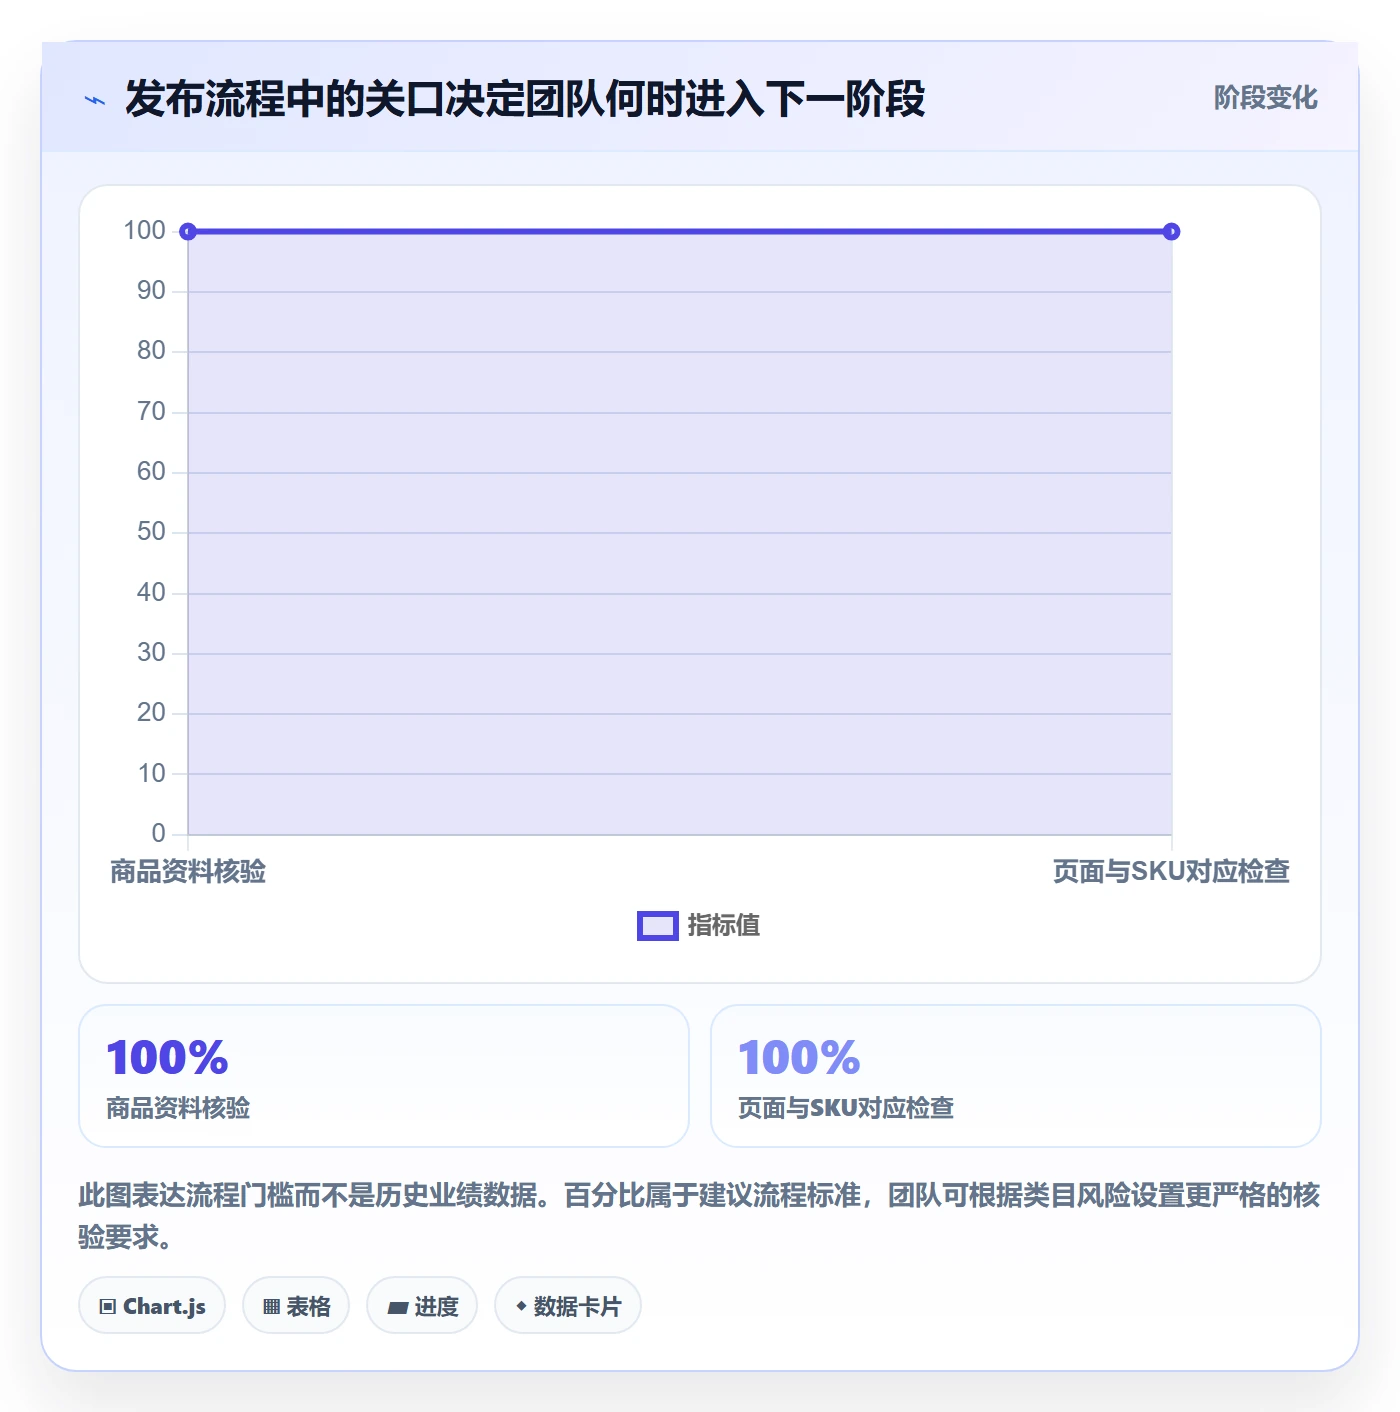Click the 页面与SKU对应检查 x-axis label
The width and height of the screenshot is (1400, 1412).
(1171, 872)
